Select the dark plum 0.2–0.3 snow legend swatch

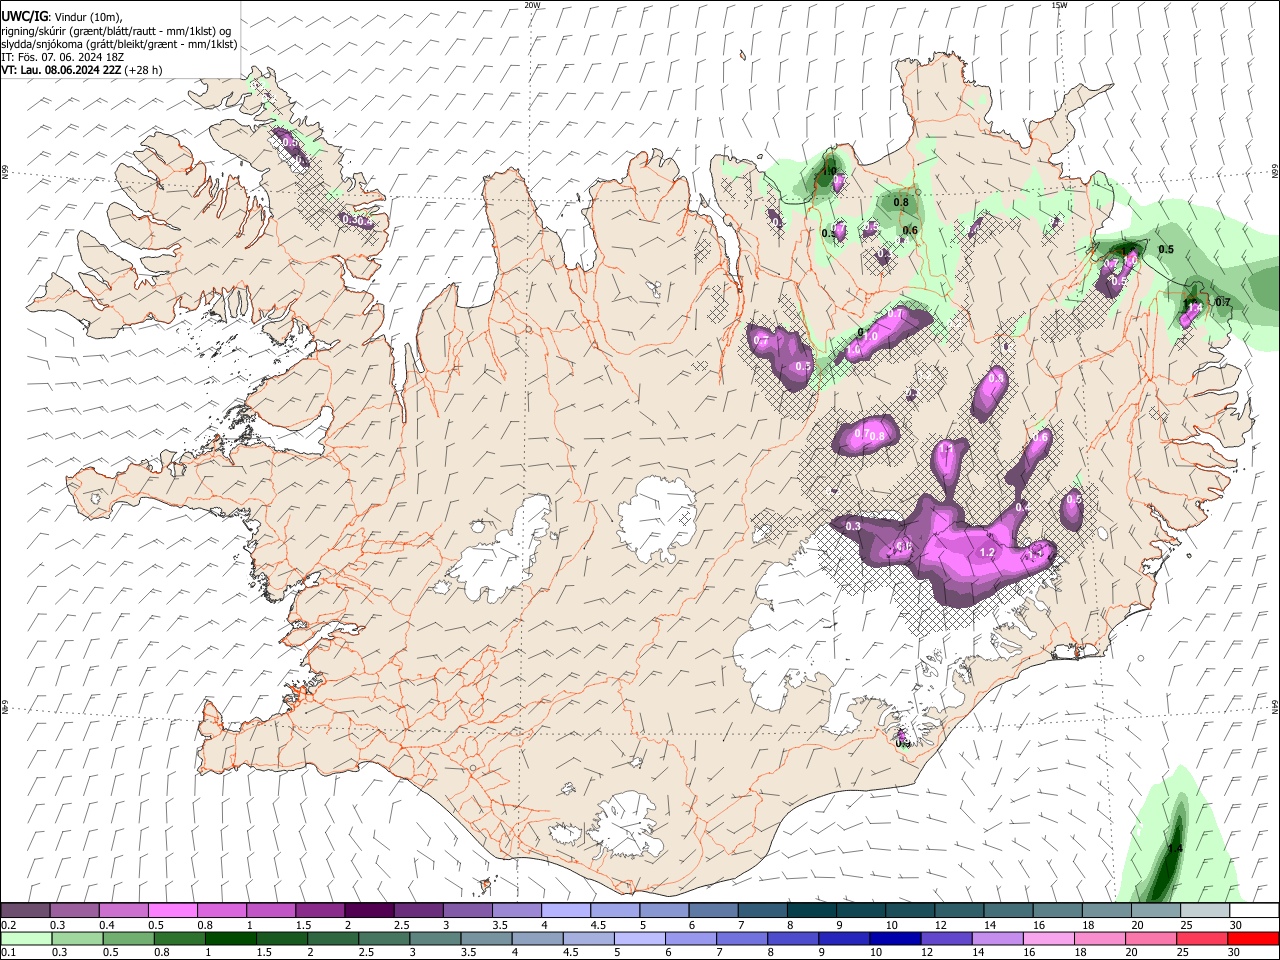pyautogui.click(x=26, y=911)
